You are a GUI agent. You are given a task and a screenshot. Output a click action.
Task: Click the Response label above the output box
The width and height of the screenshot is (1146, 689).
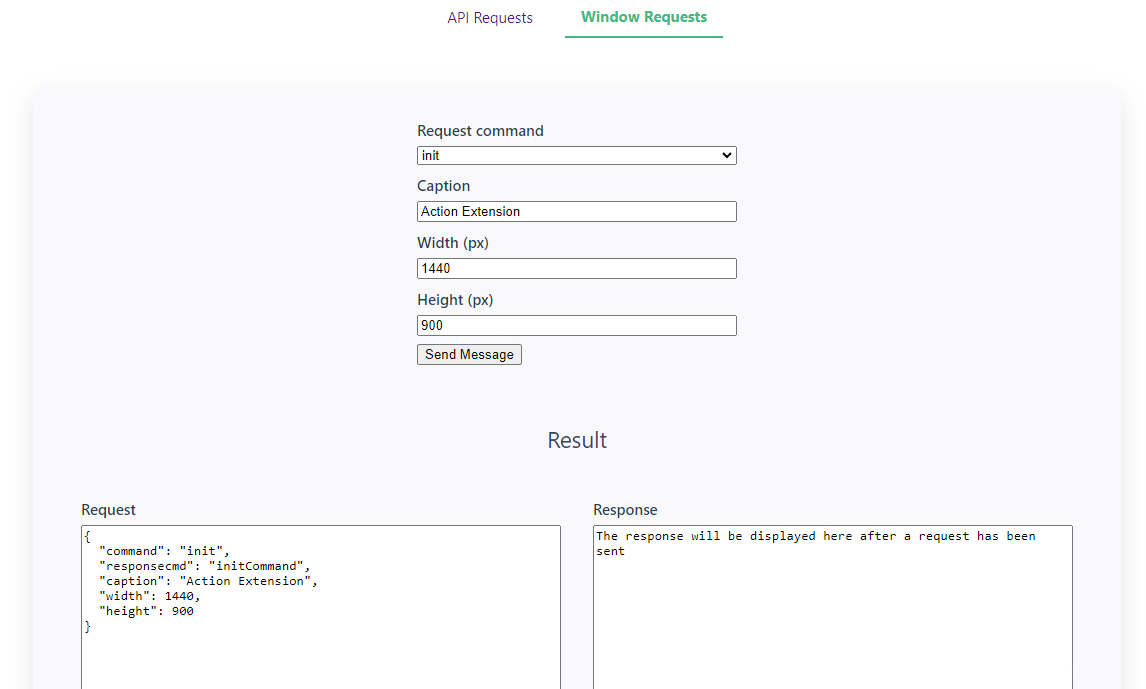pyautogui.click(x=625, y=510)
